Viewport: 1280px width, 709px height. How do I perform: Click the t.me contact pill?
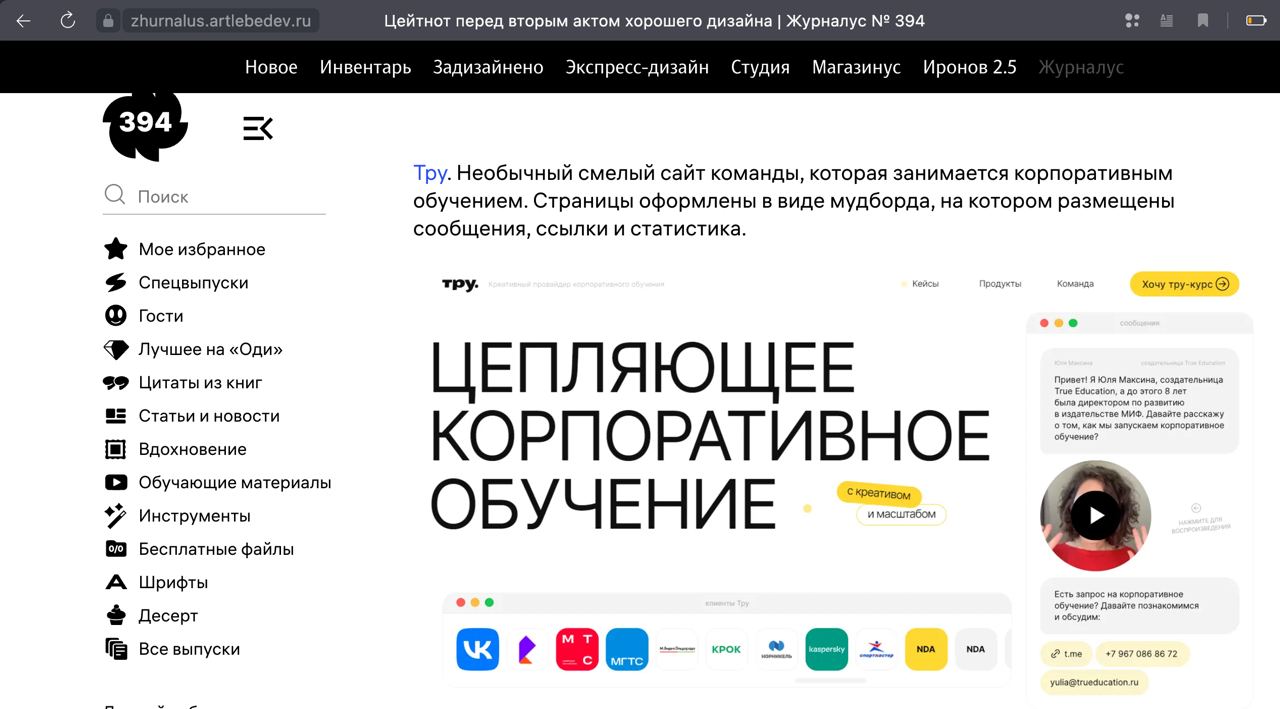[x=1066, y=654]
